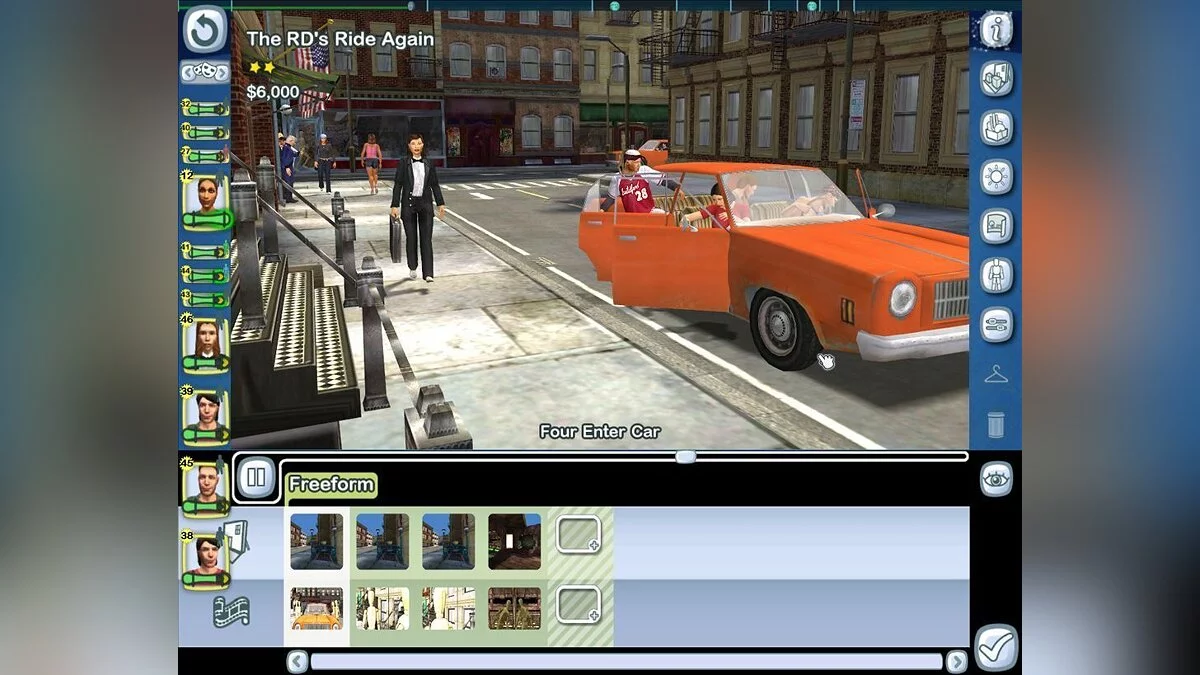
Task: Select the dark interior set thumbnail
Action: tap(514, 542)
